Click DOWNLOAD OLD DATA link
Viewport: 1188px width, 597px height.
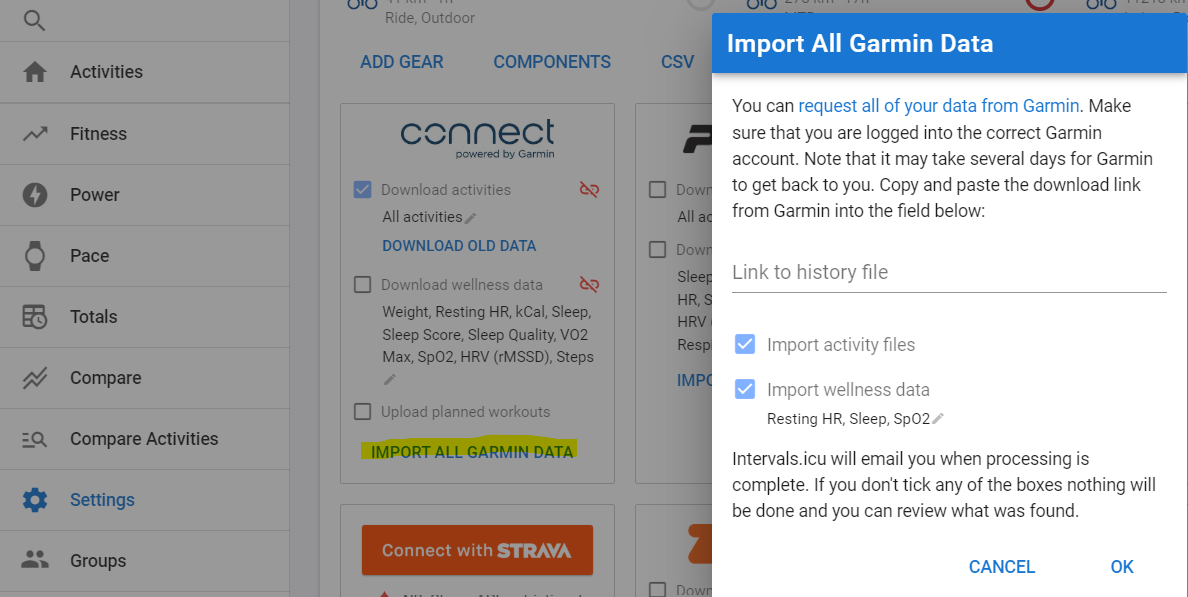point(459,245)
